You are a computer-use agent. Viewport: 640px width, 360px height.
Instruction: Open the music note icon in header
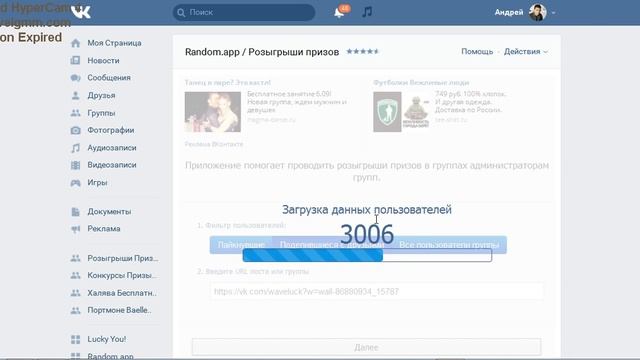point(367,12)
